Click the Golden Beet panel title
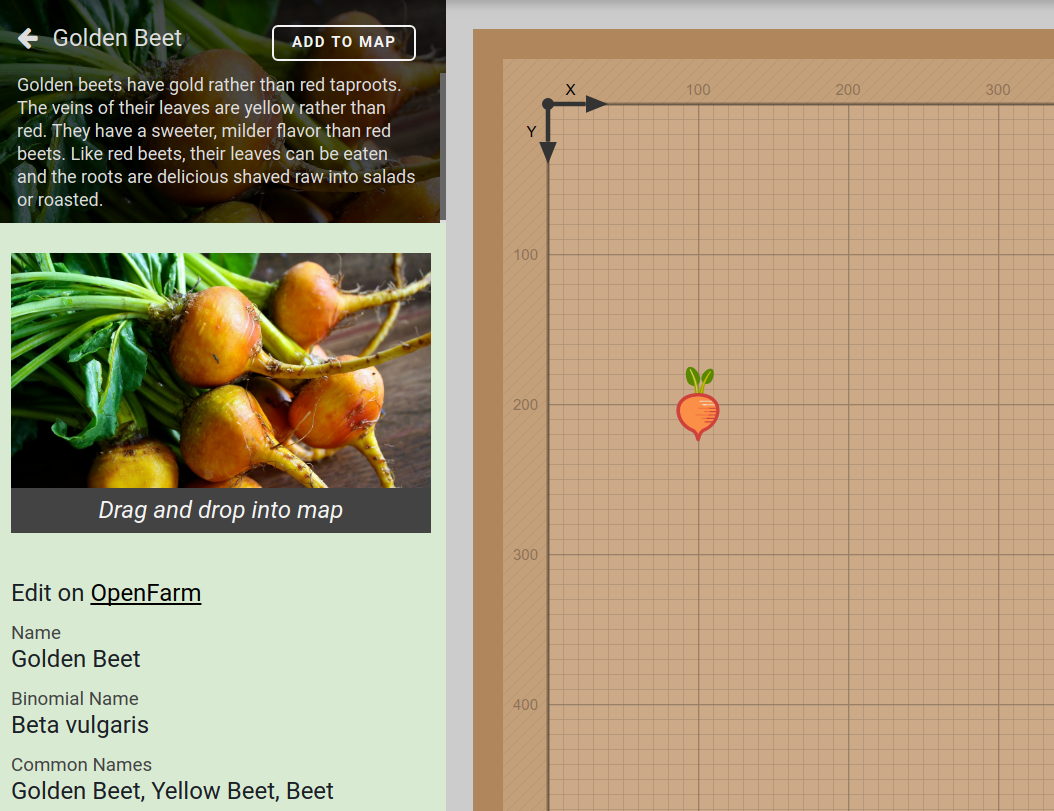The height and width of the screenshot is (811, 1054). point(117,39)
